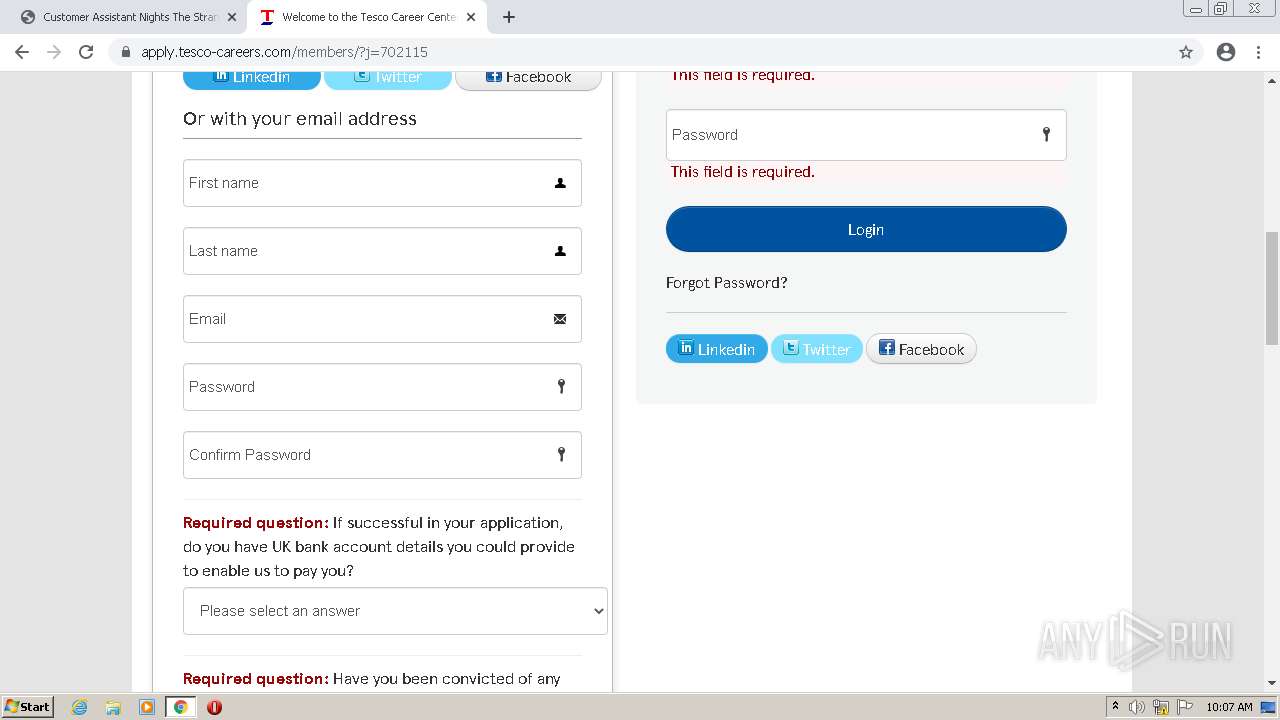This screenshot has height=720, width=1280.
Task: Click the scrollbar down arrow
Action: (1272, 683)
